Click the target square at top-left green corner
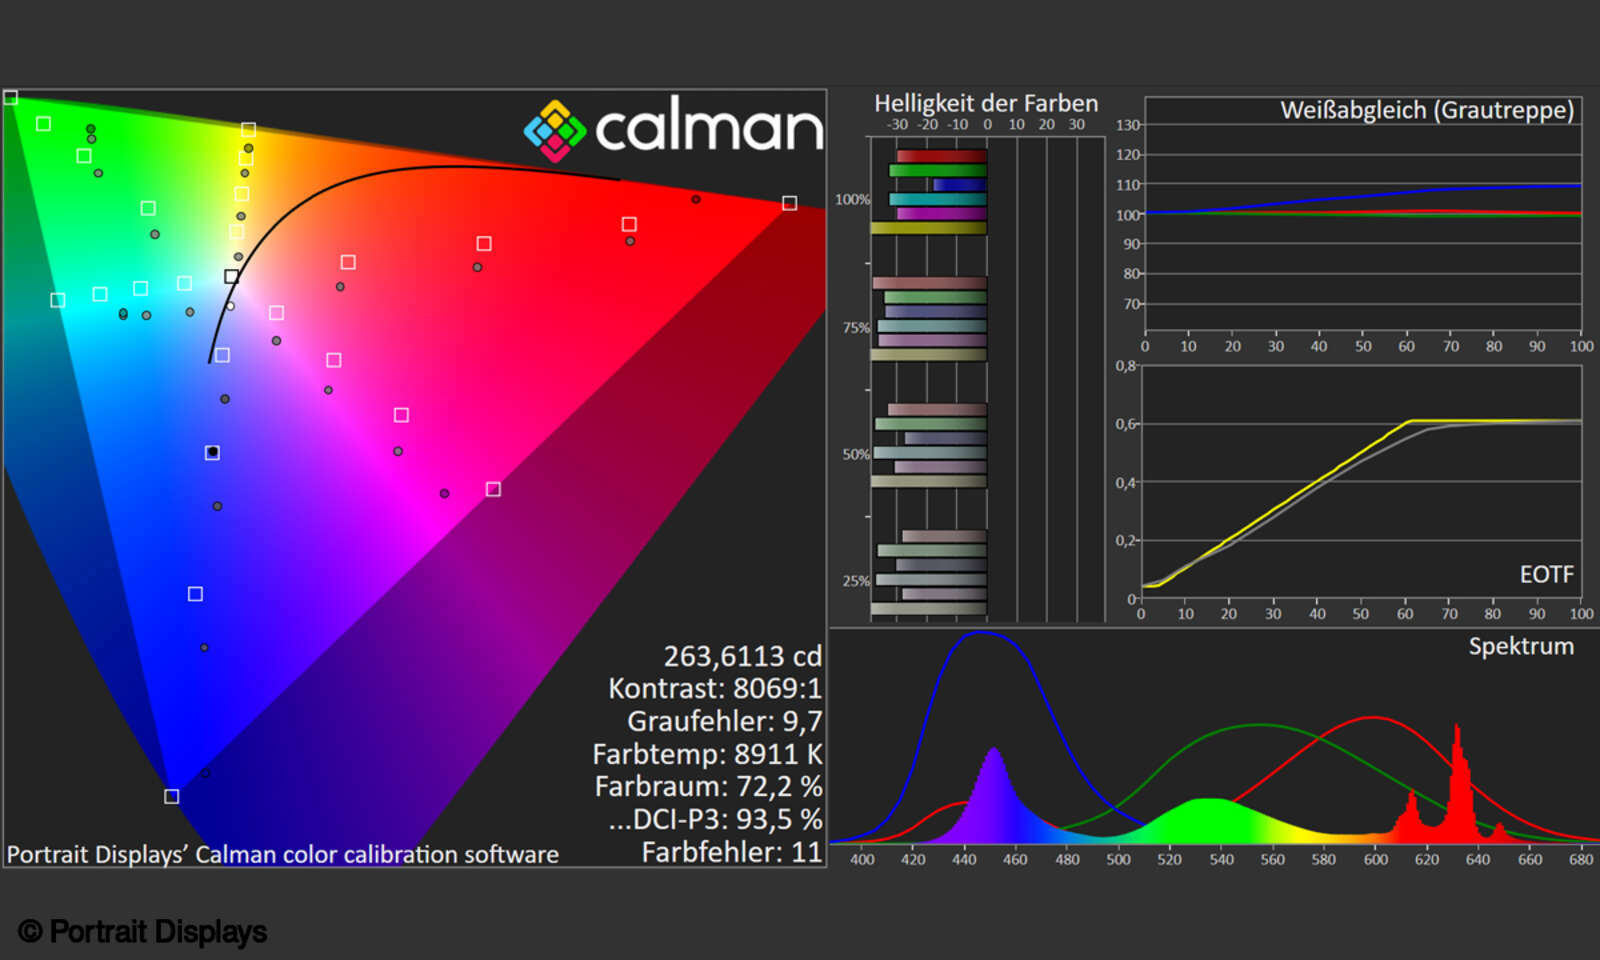The image size is (1600, 960). coord(11,98)
